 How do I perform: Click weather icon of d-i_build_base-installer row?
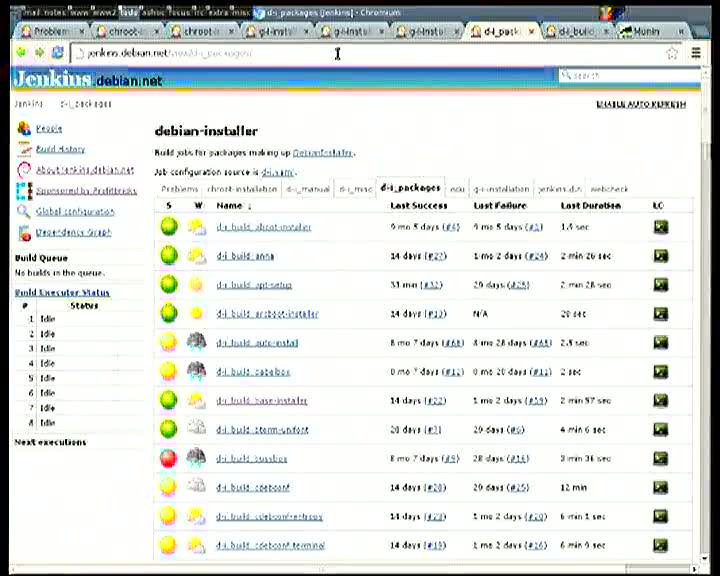[197, 400]
